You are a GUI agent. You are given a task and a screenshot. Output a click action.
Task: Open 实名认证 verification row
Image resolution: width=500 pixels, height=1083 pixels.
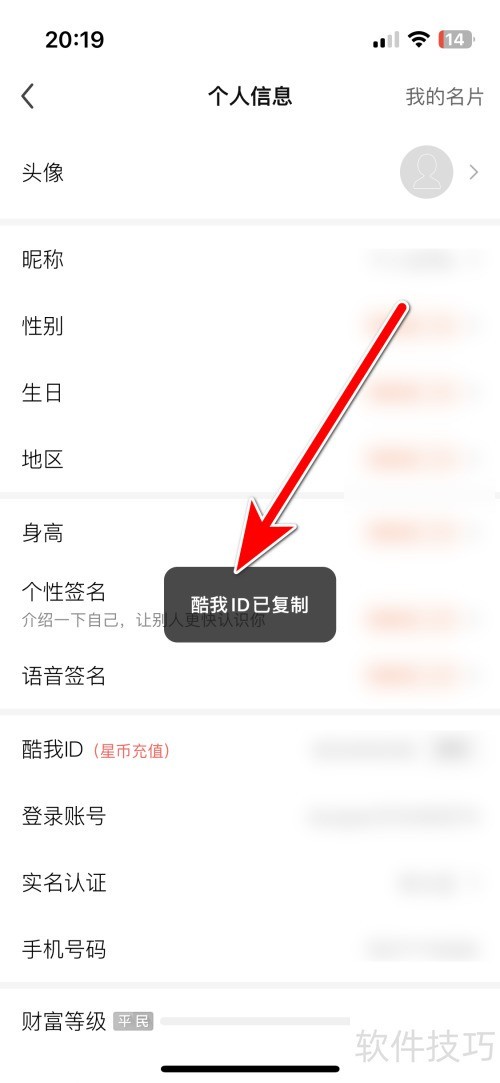250,883
